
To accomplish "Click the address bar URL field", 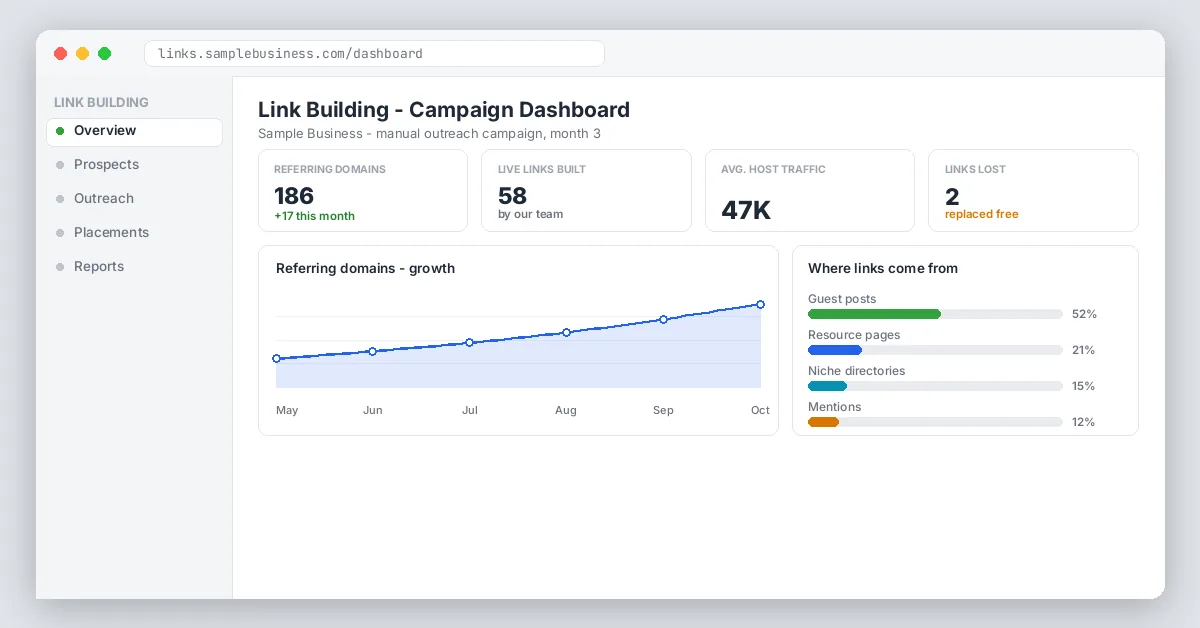I will click(x=374, y=54).
